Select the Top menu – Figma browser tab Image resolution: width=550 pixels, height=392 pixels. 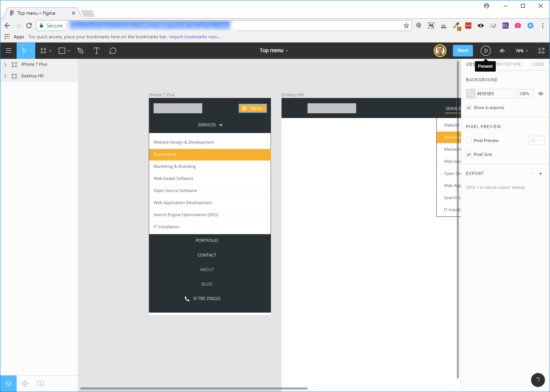click(41, 13)
